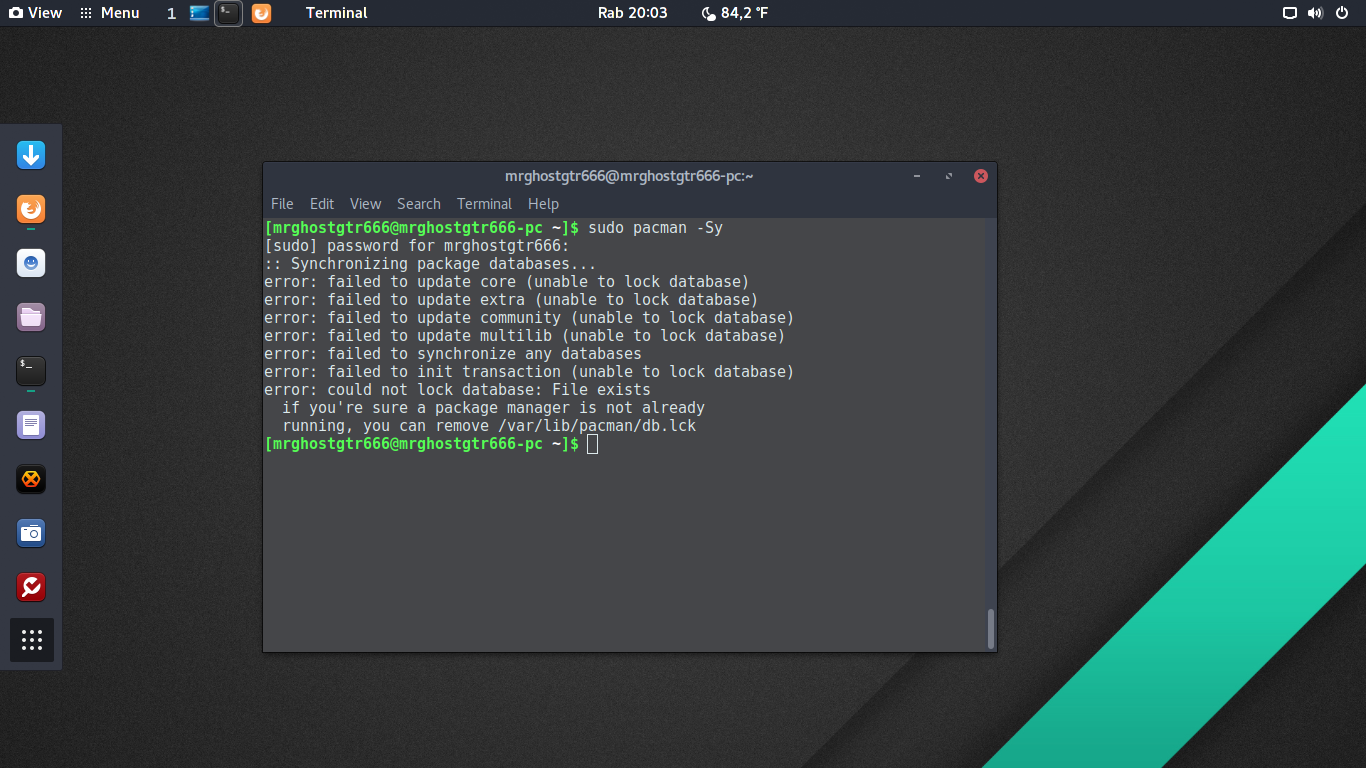Click the "if you're sure a package manager" line
Viewport: 1366px width, 768px height.
[493, 408]
